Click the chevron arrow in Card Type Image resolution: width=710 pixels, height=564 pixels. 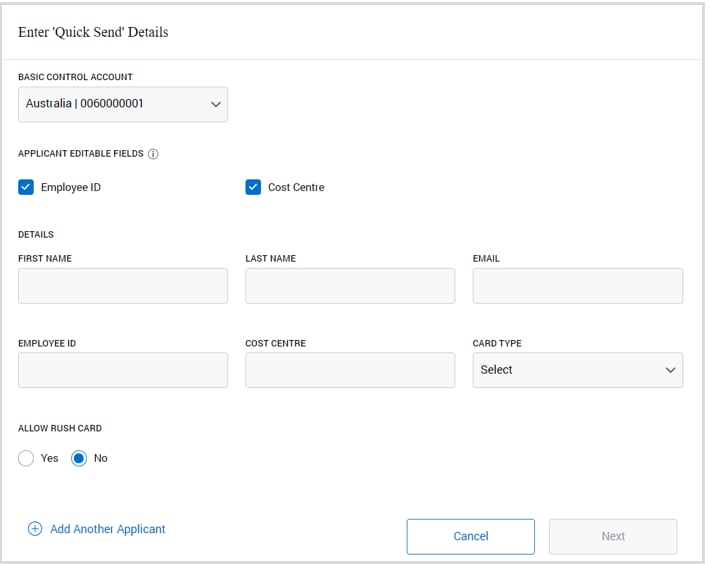pos(669,370)
